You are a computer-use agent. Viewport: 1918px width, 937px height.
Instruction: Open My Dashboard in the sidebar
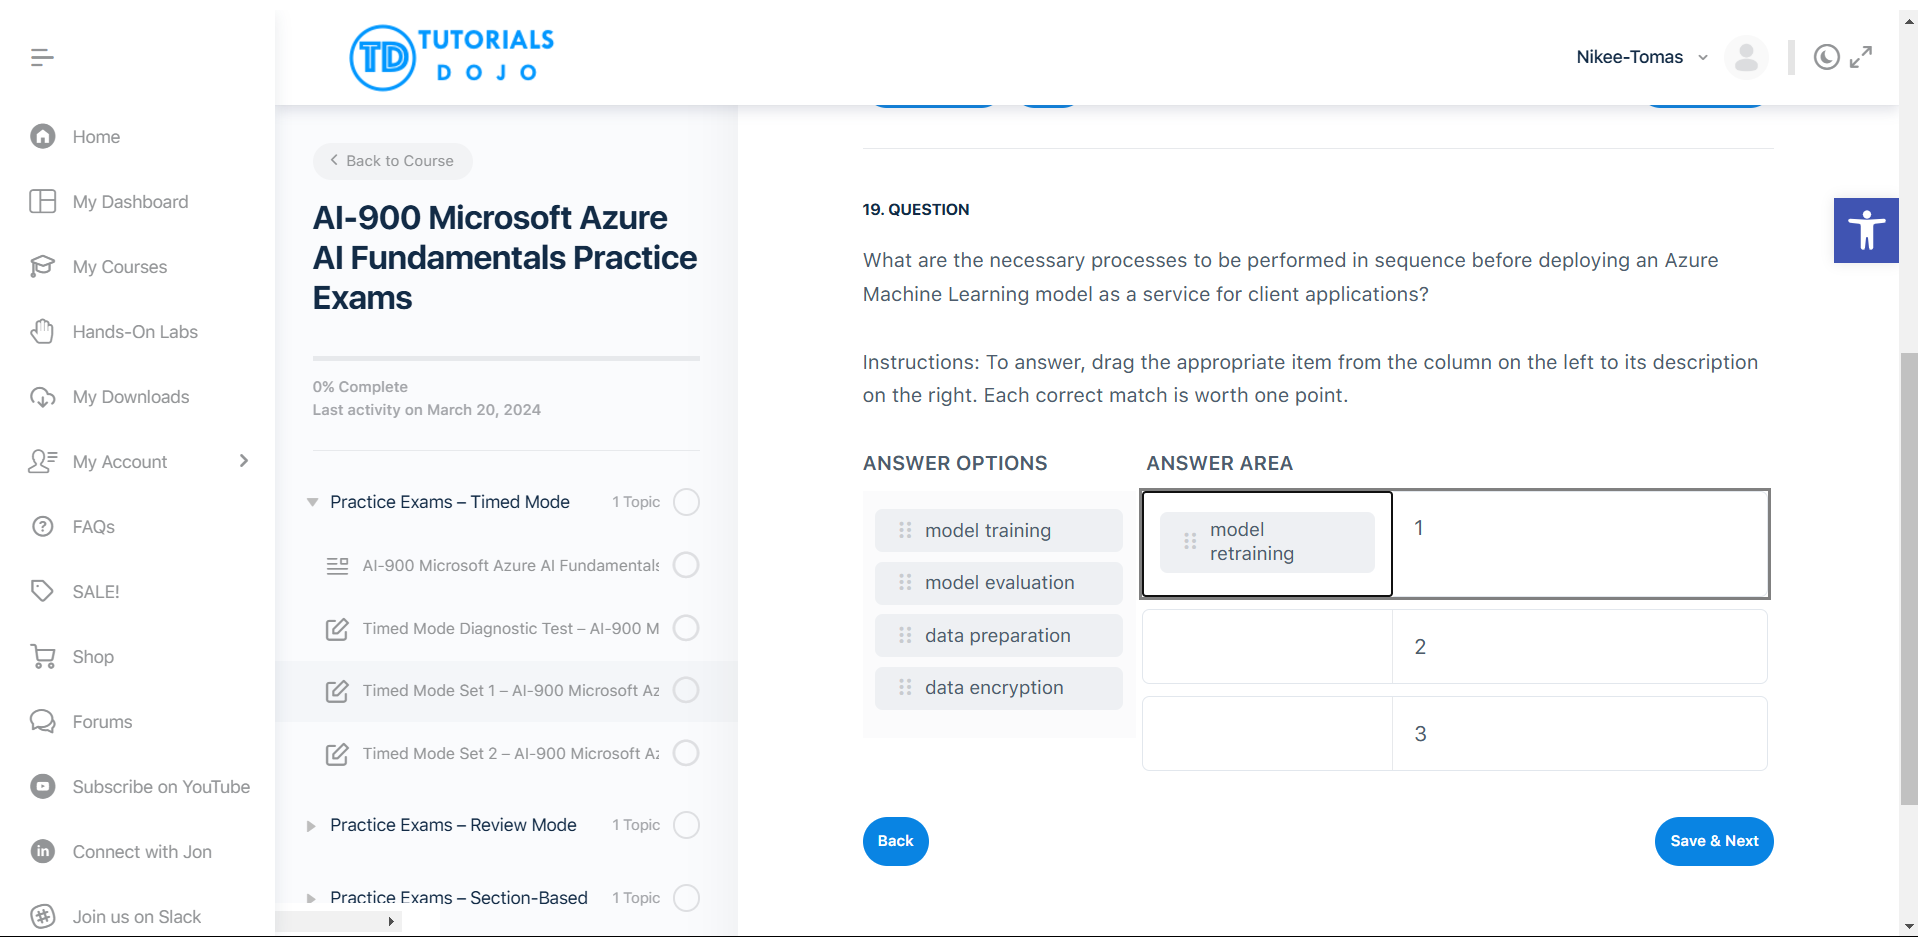[130, 202]
